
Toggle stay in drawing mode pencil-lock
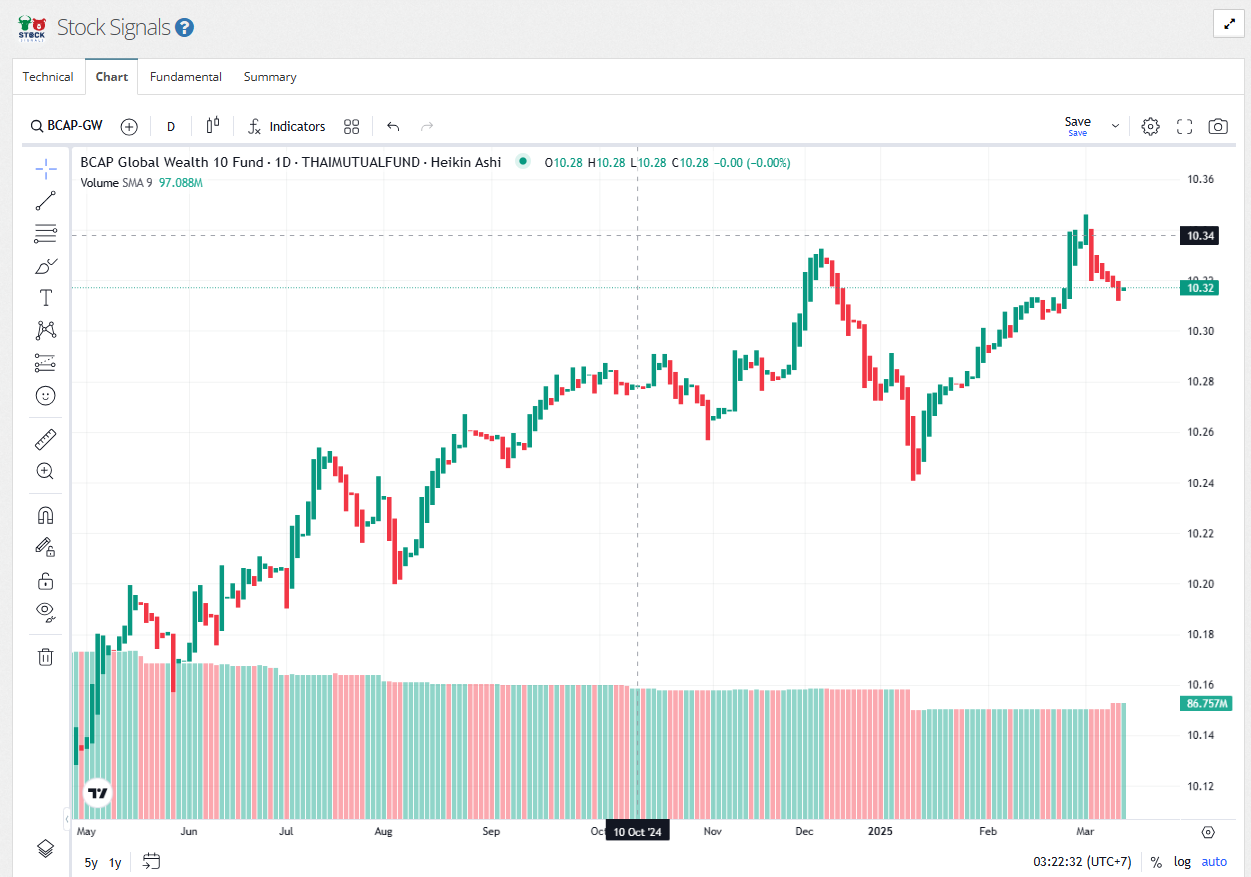[x=45, y=547]
